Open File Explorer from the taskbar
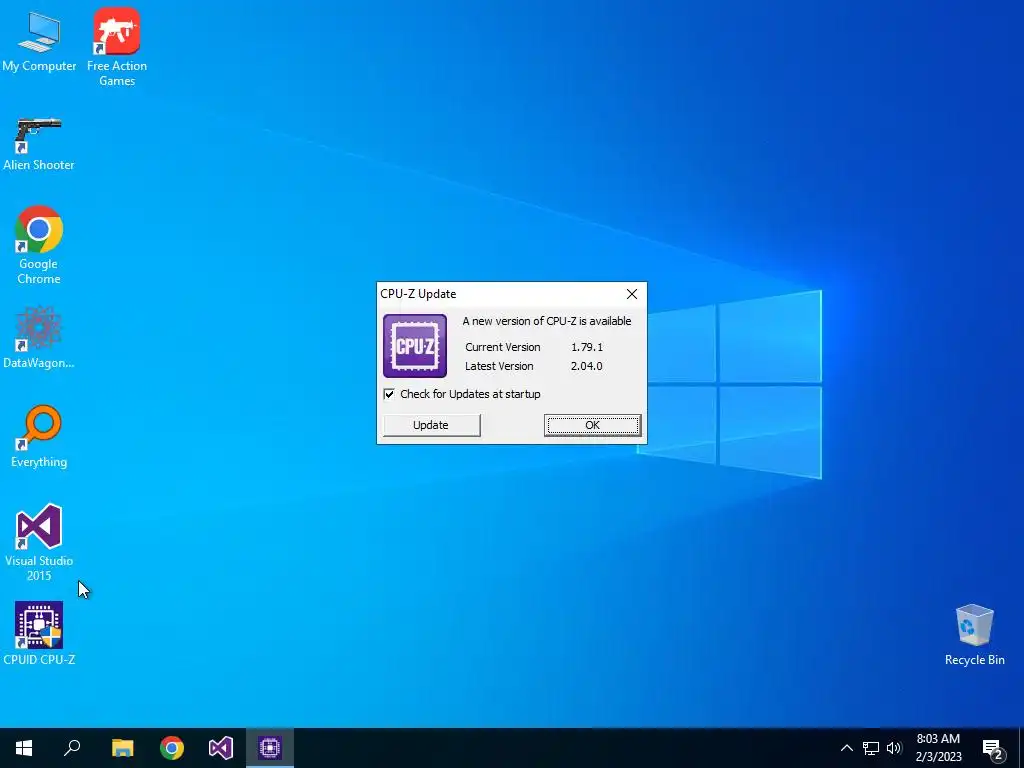The height and width of the screenshot is (768, 1024). coord(122,748)
